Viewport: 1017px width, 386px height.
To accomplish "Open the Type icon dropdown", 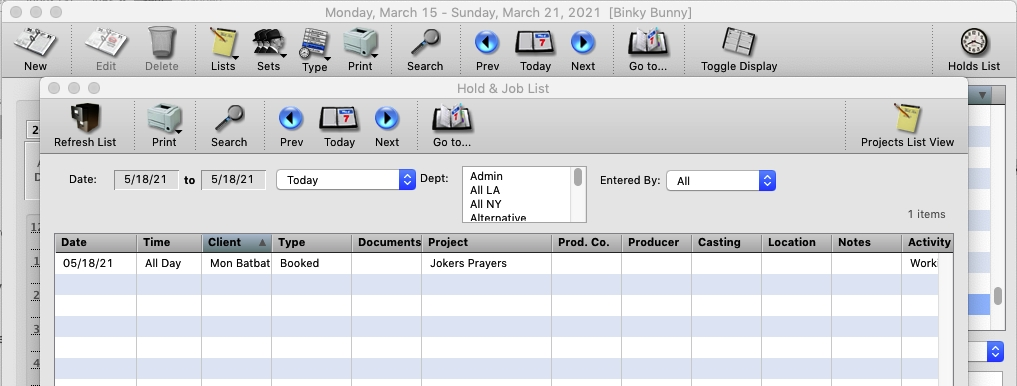I will pyautogui.click(x=315, y=43).
